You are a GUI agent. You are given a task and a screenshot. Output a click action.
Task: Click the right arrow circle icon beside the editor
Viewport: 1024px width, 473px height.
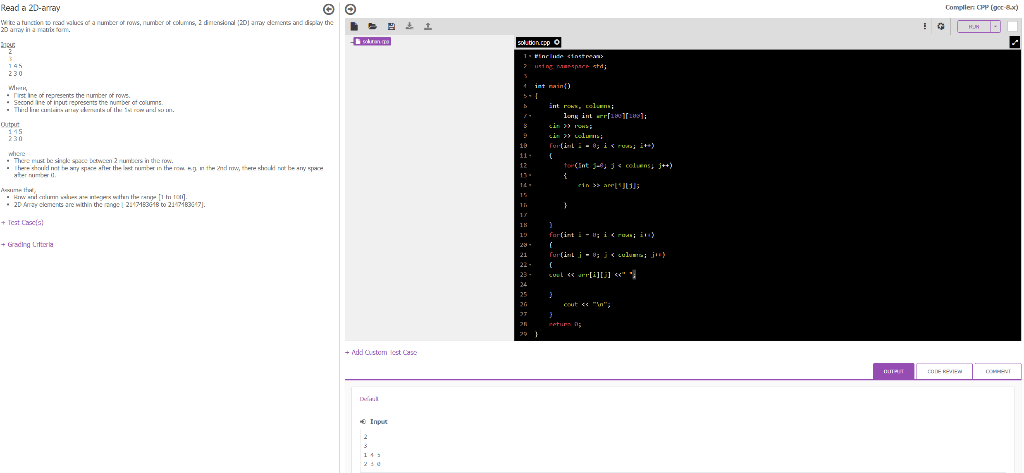350,9
